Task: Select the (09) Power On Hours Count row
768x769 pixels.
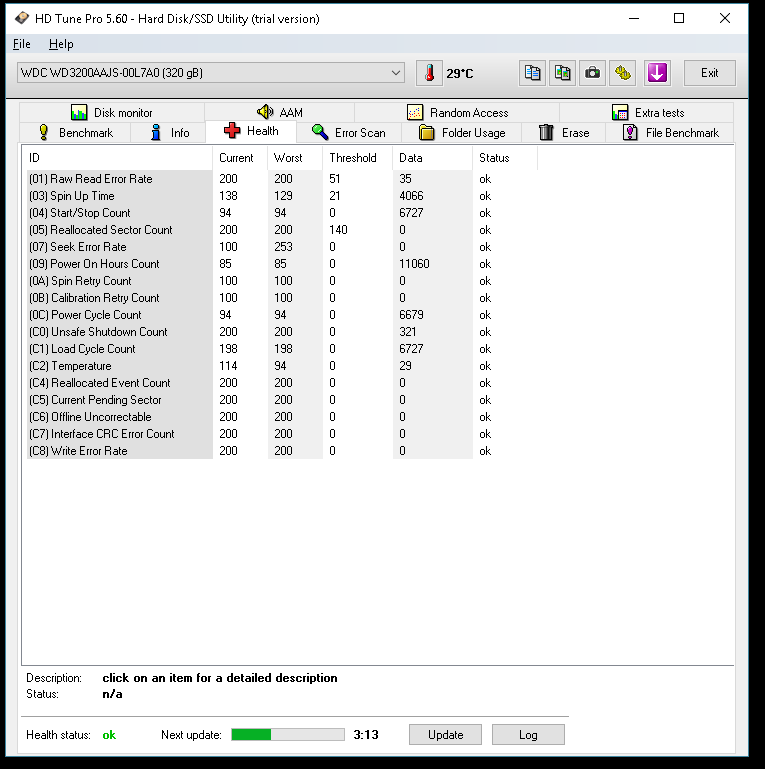Action: click(x=282, y=264)
